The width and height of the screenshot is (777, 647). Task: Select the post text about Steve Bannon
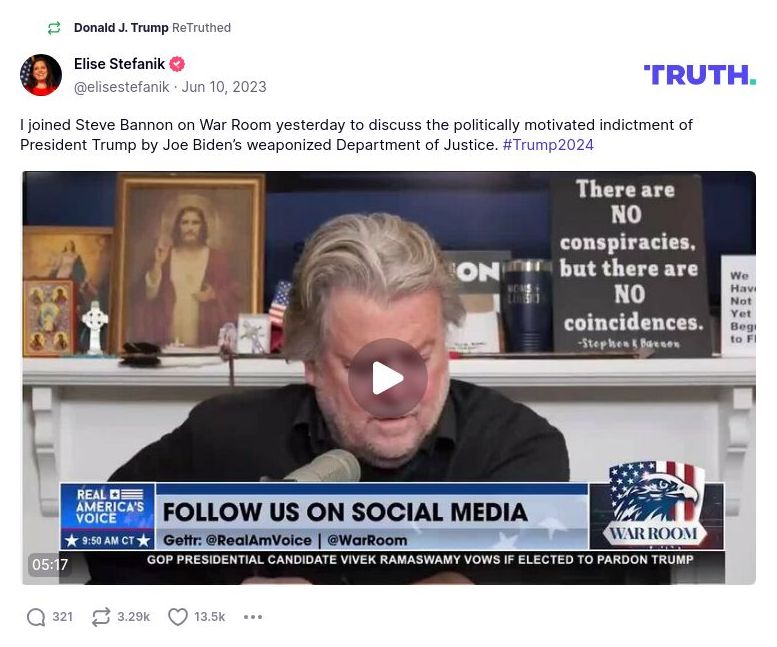pyautogui.click(x=356, y=135)
